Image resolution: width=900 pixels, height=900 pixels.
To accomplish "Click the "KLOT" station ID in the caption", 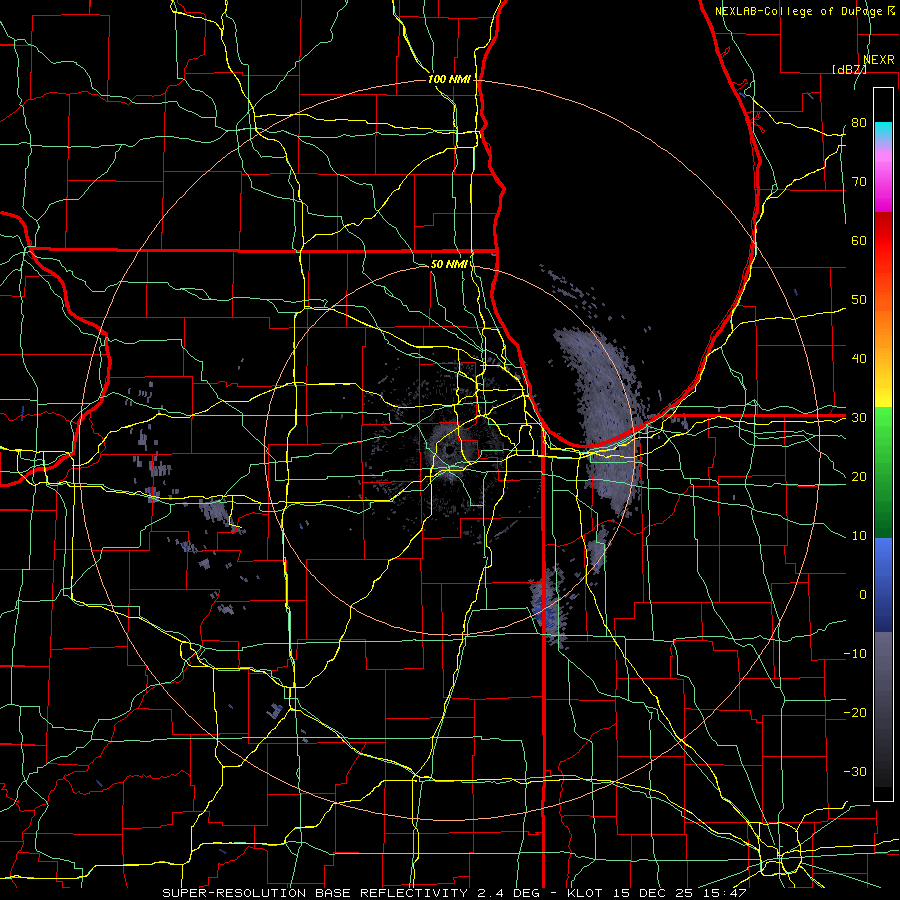I will click(x=584, y=893).
